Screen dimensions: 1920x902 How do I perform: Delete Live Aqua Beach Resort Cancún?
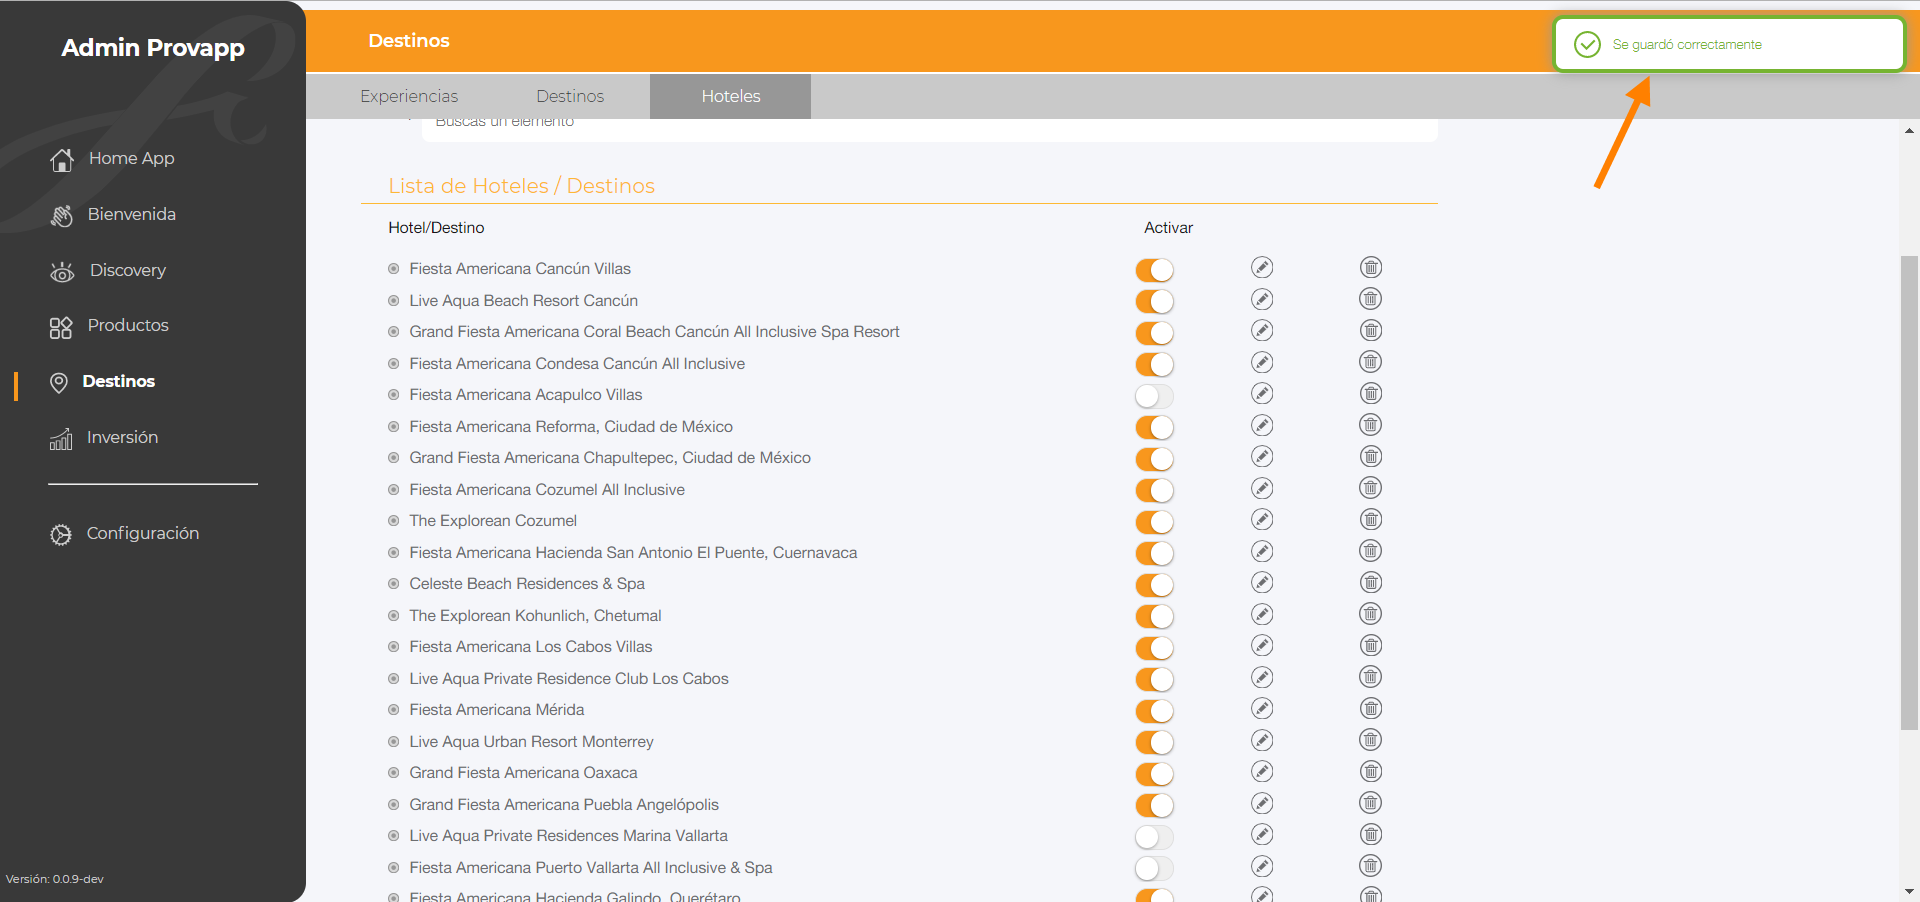click(1371, 299)
